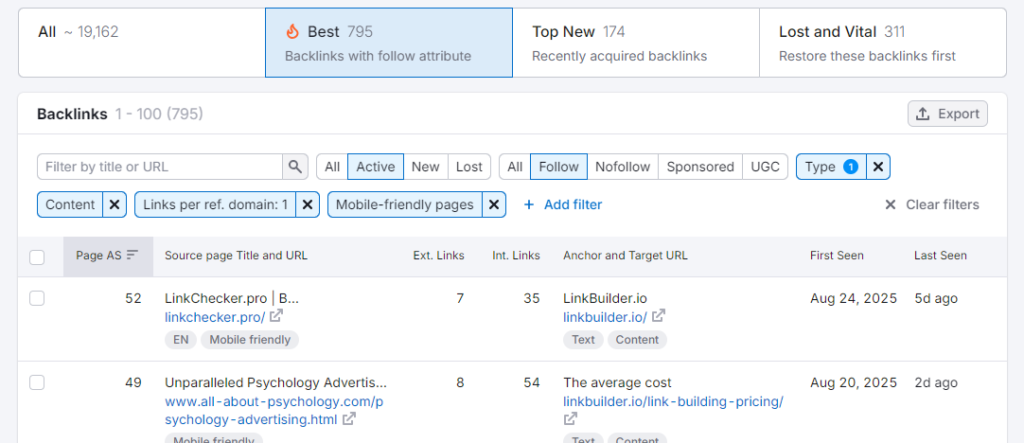
Task: Select All link attributes toggle
Action: coord(515,167)
